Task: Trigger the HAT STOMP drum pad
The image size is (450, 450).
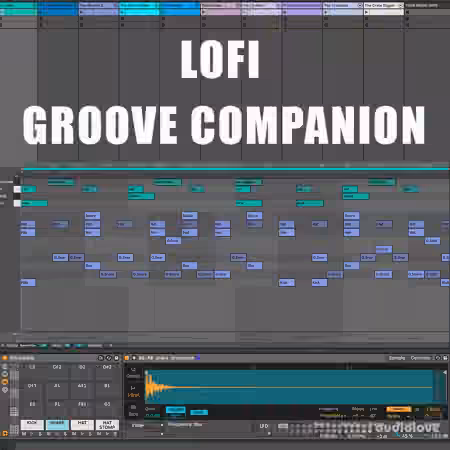Action: tap(107, 424)
